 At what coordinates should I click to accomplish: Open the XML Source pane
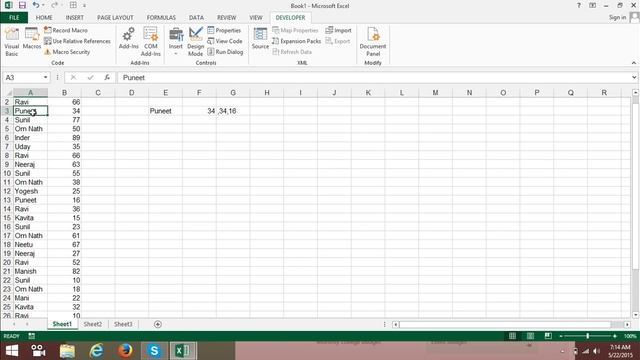click(x=260, y=39)
